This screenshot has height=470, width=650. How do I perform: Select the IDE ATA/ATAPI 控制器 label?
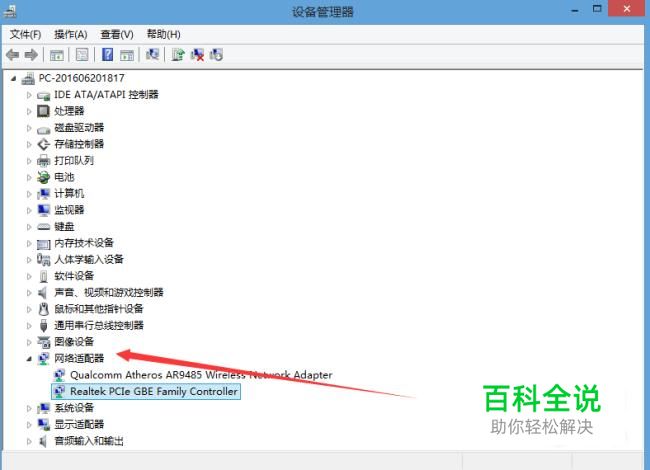tap(106, 94)
